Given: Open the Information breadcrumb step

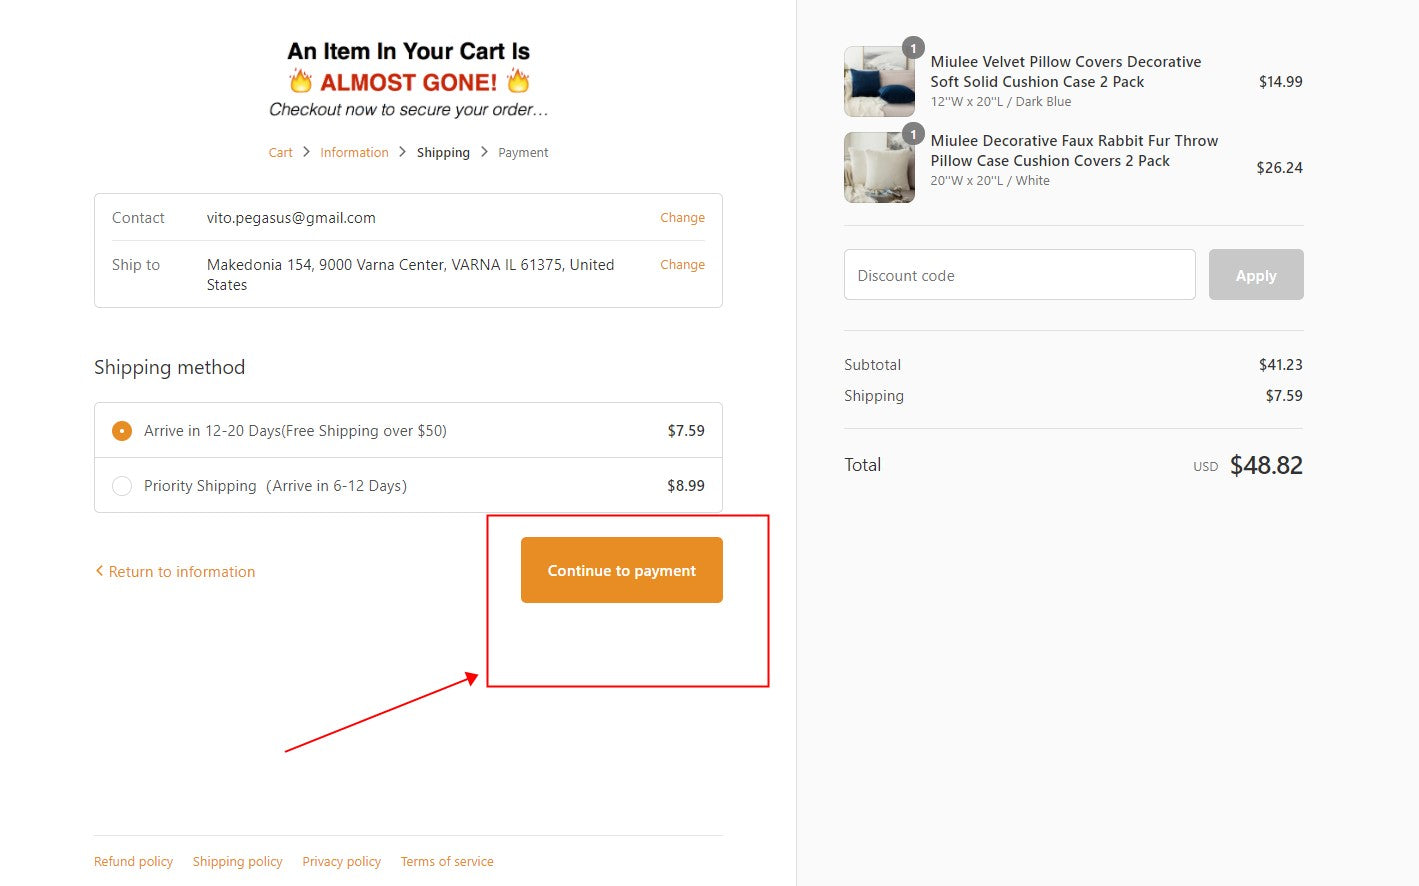Looking at the screenshot, I should 354,153.
